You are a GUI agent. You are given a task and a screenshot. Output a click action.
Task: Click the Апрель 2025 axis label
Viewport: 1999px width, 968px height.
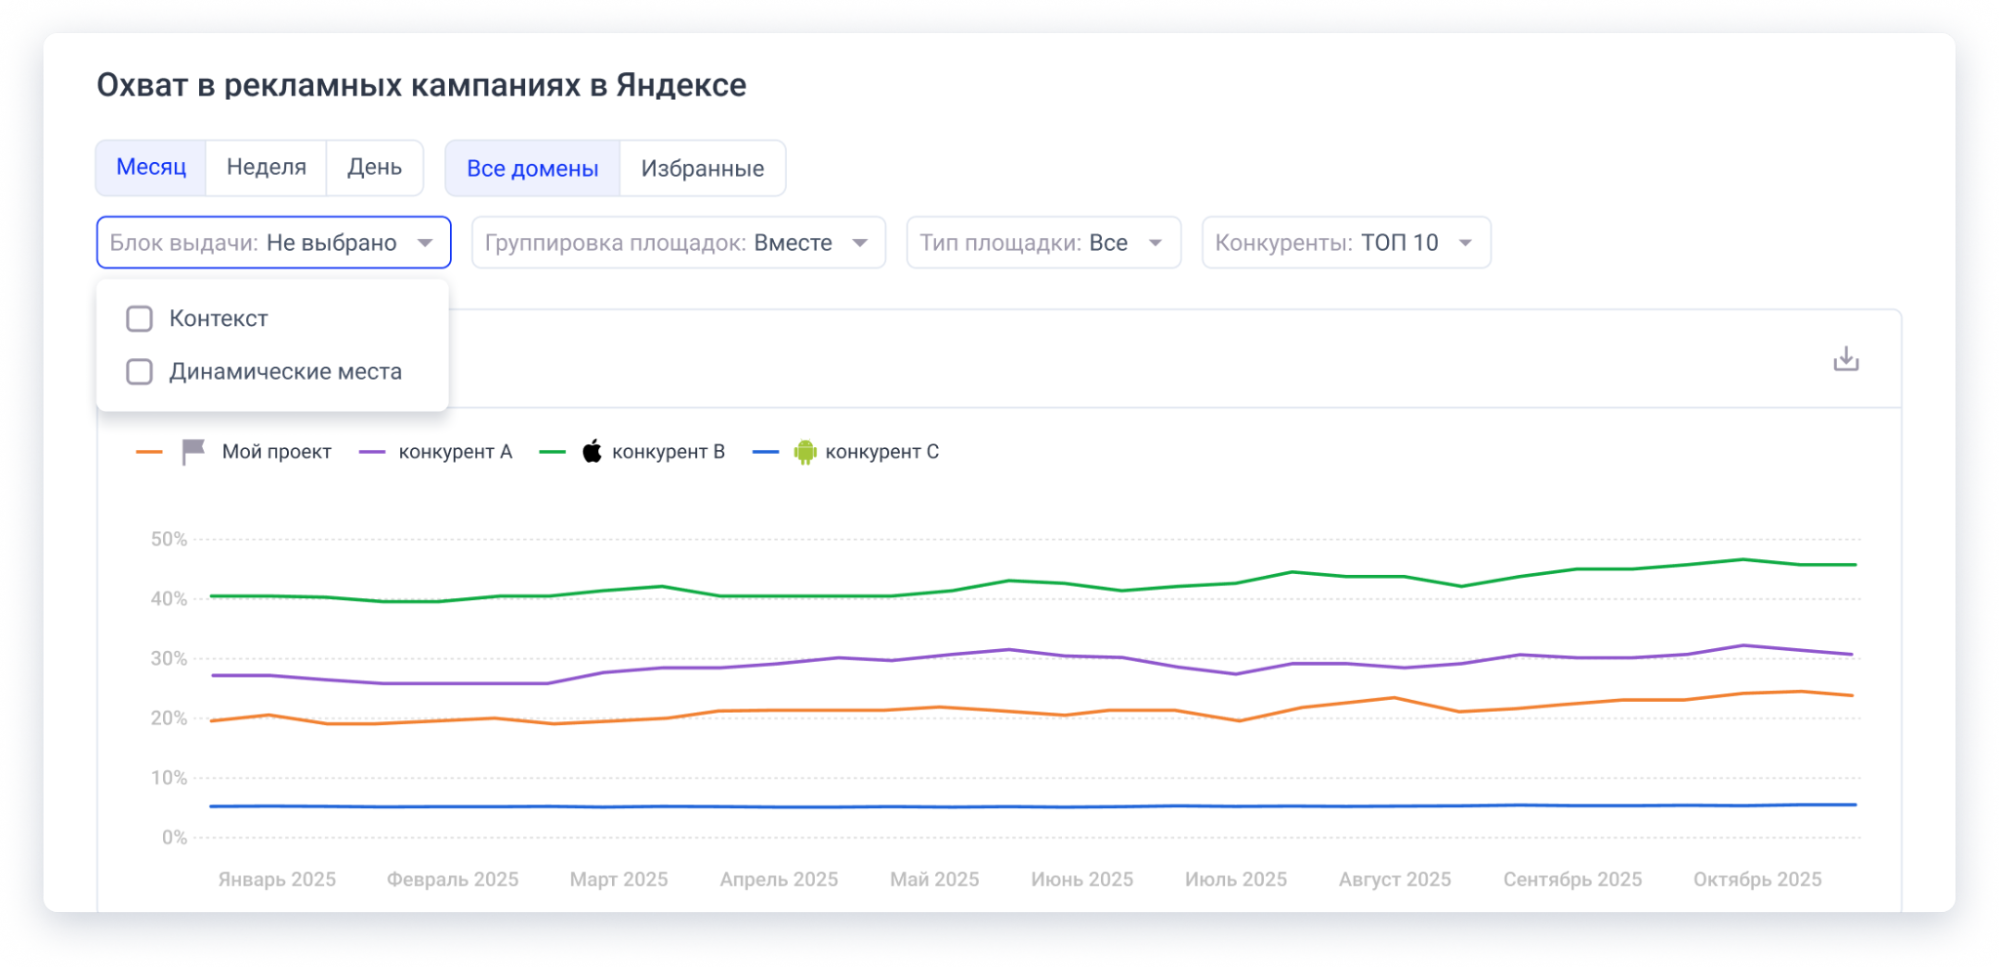779,879
